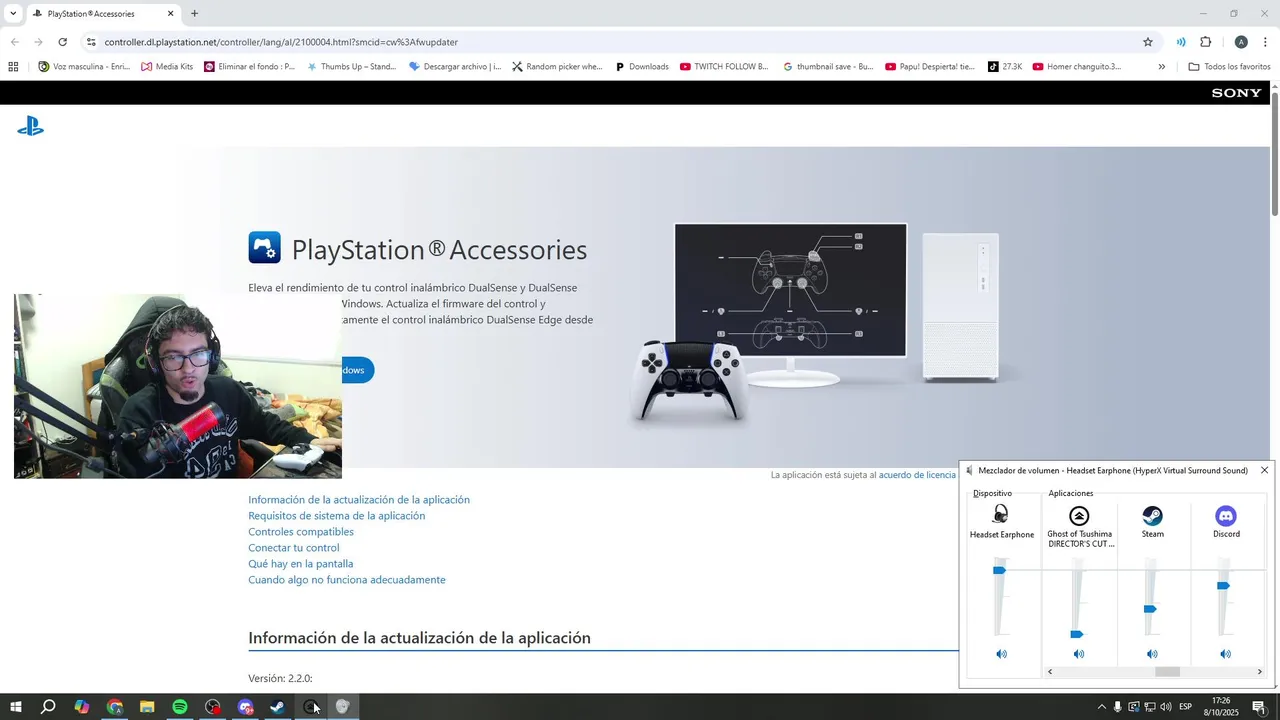Open Windows Start menu
The width and height of the screenshot is (1280, 720).
coord(16,707)
